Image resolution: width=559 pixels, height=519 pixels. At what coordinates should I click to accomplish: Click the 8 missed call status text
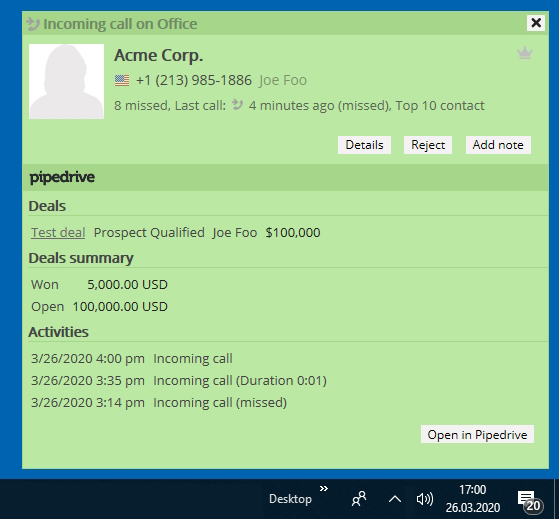141,106
